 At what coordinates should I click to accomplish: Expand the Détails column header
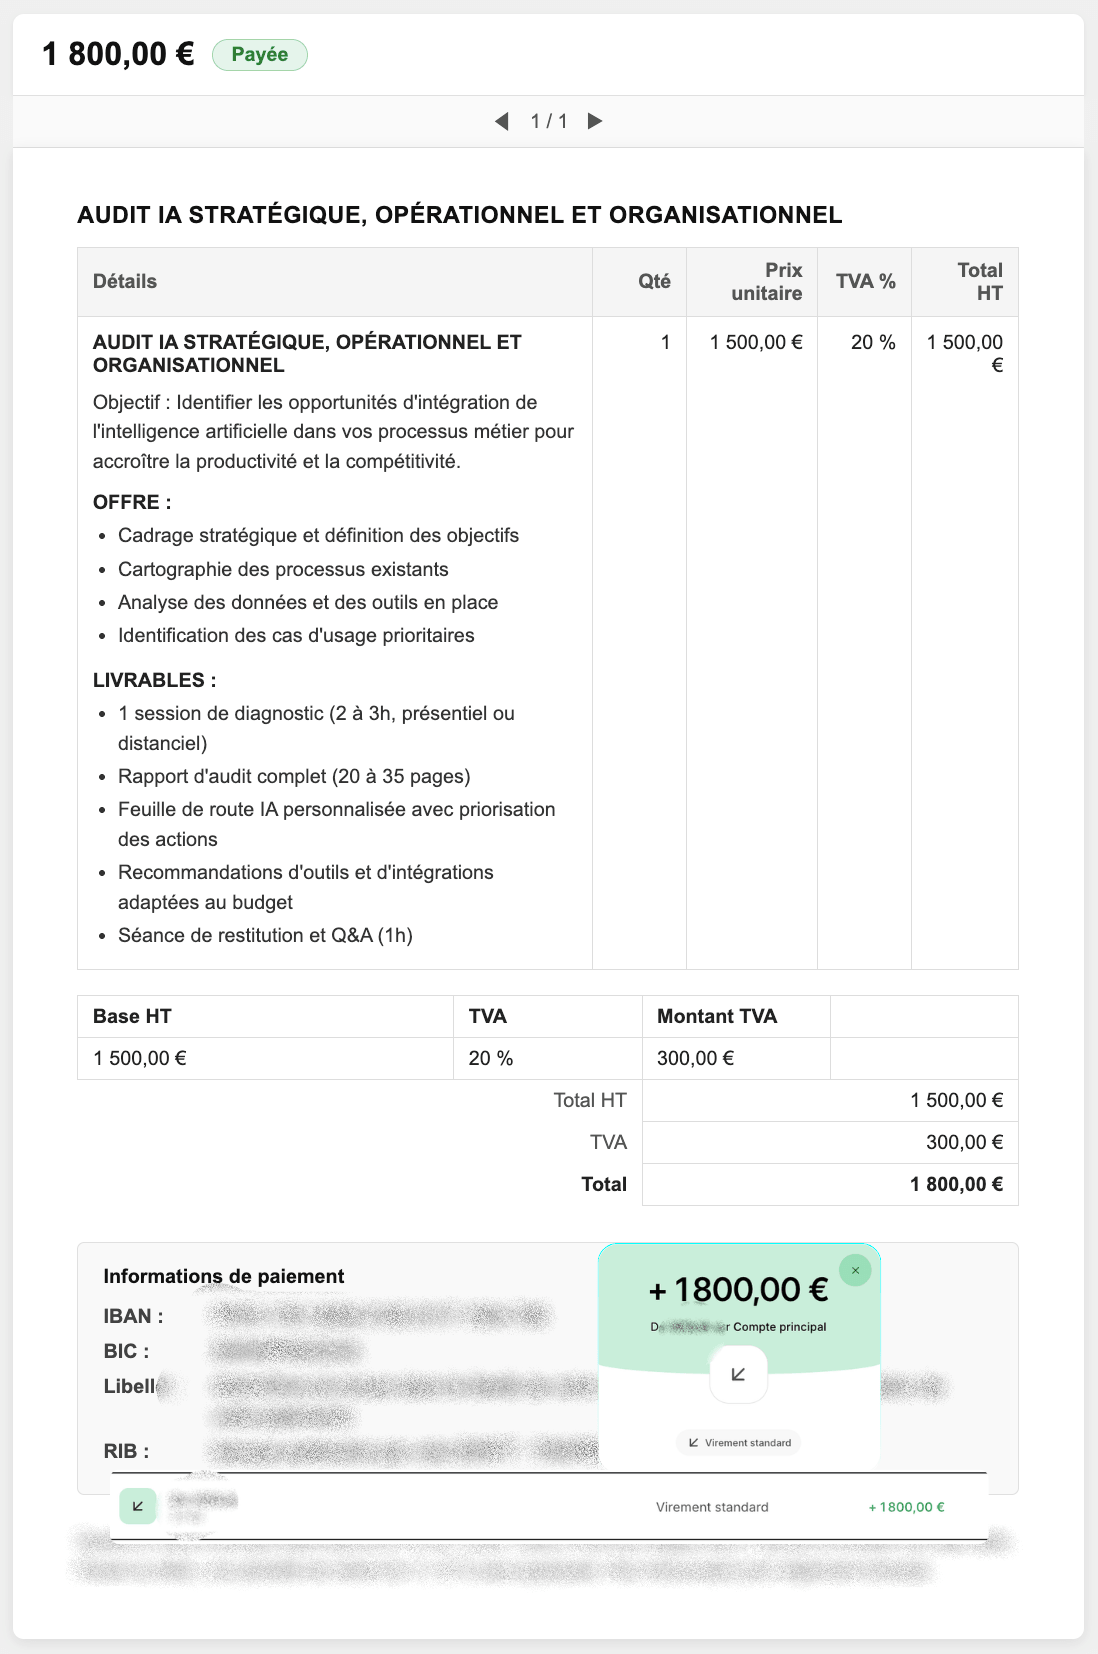pyautogui.click(x=122, y=281)
